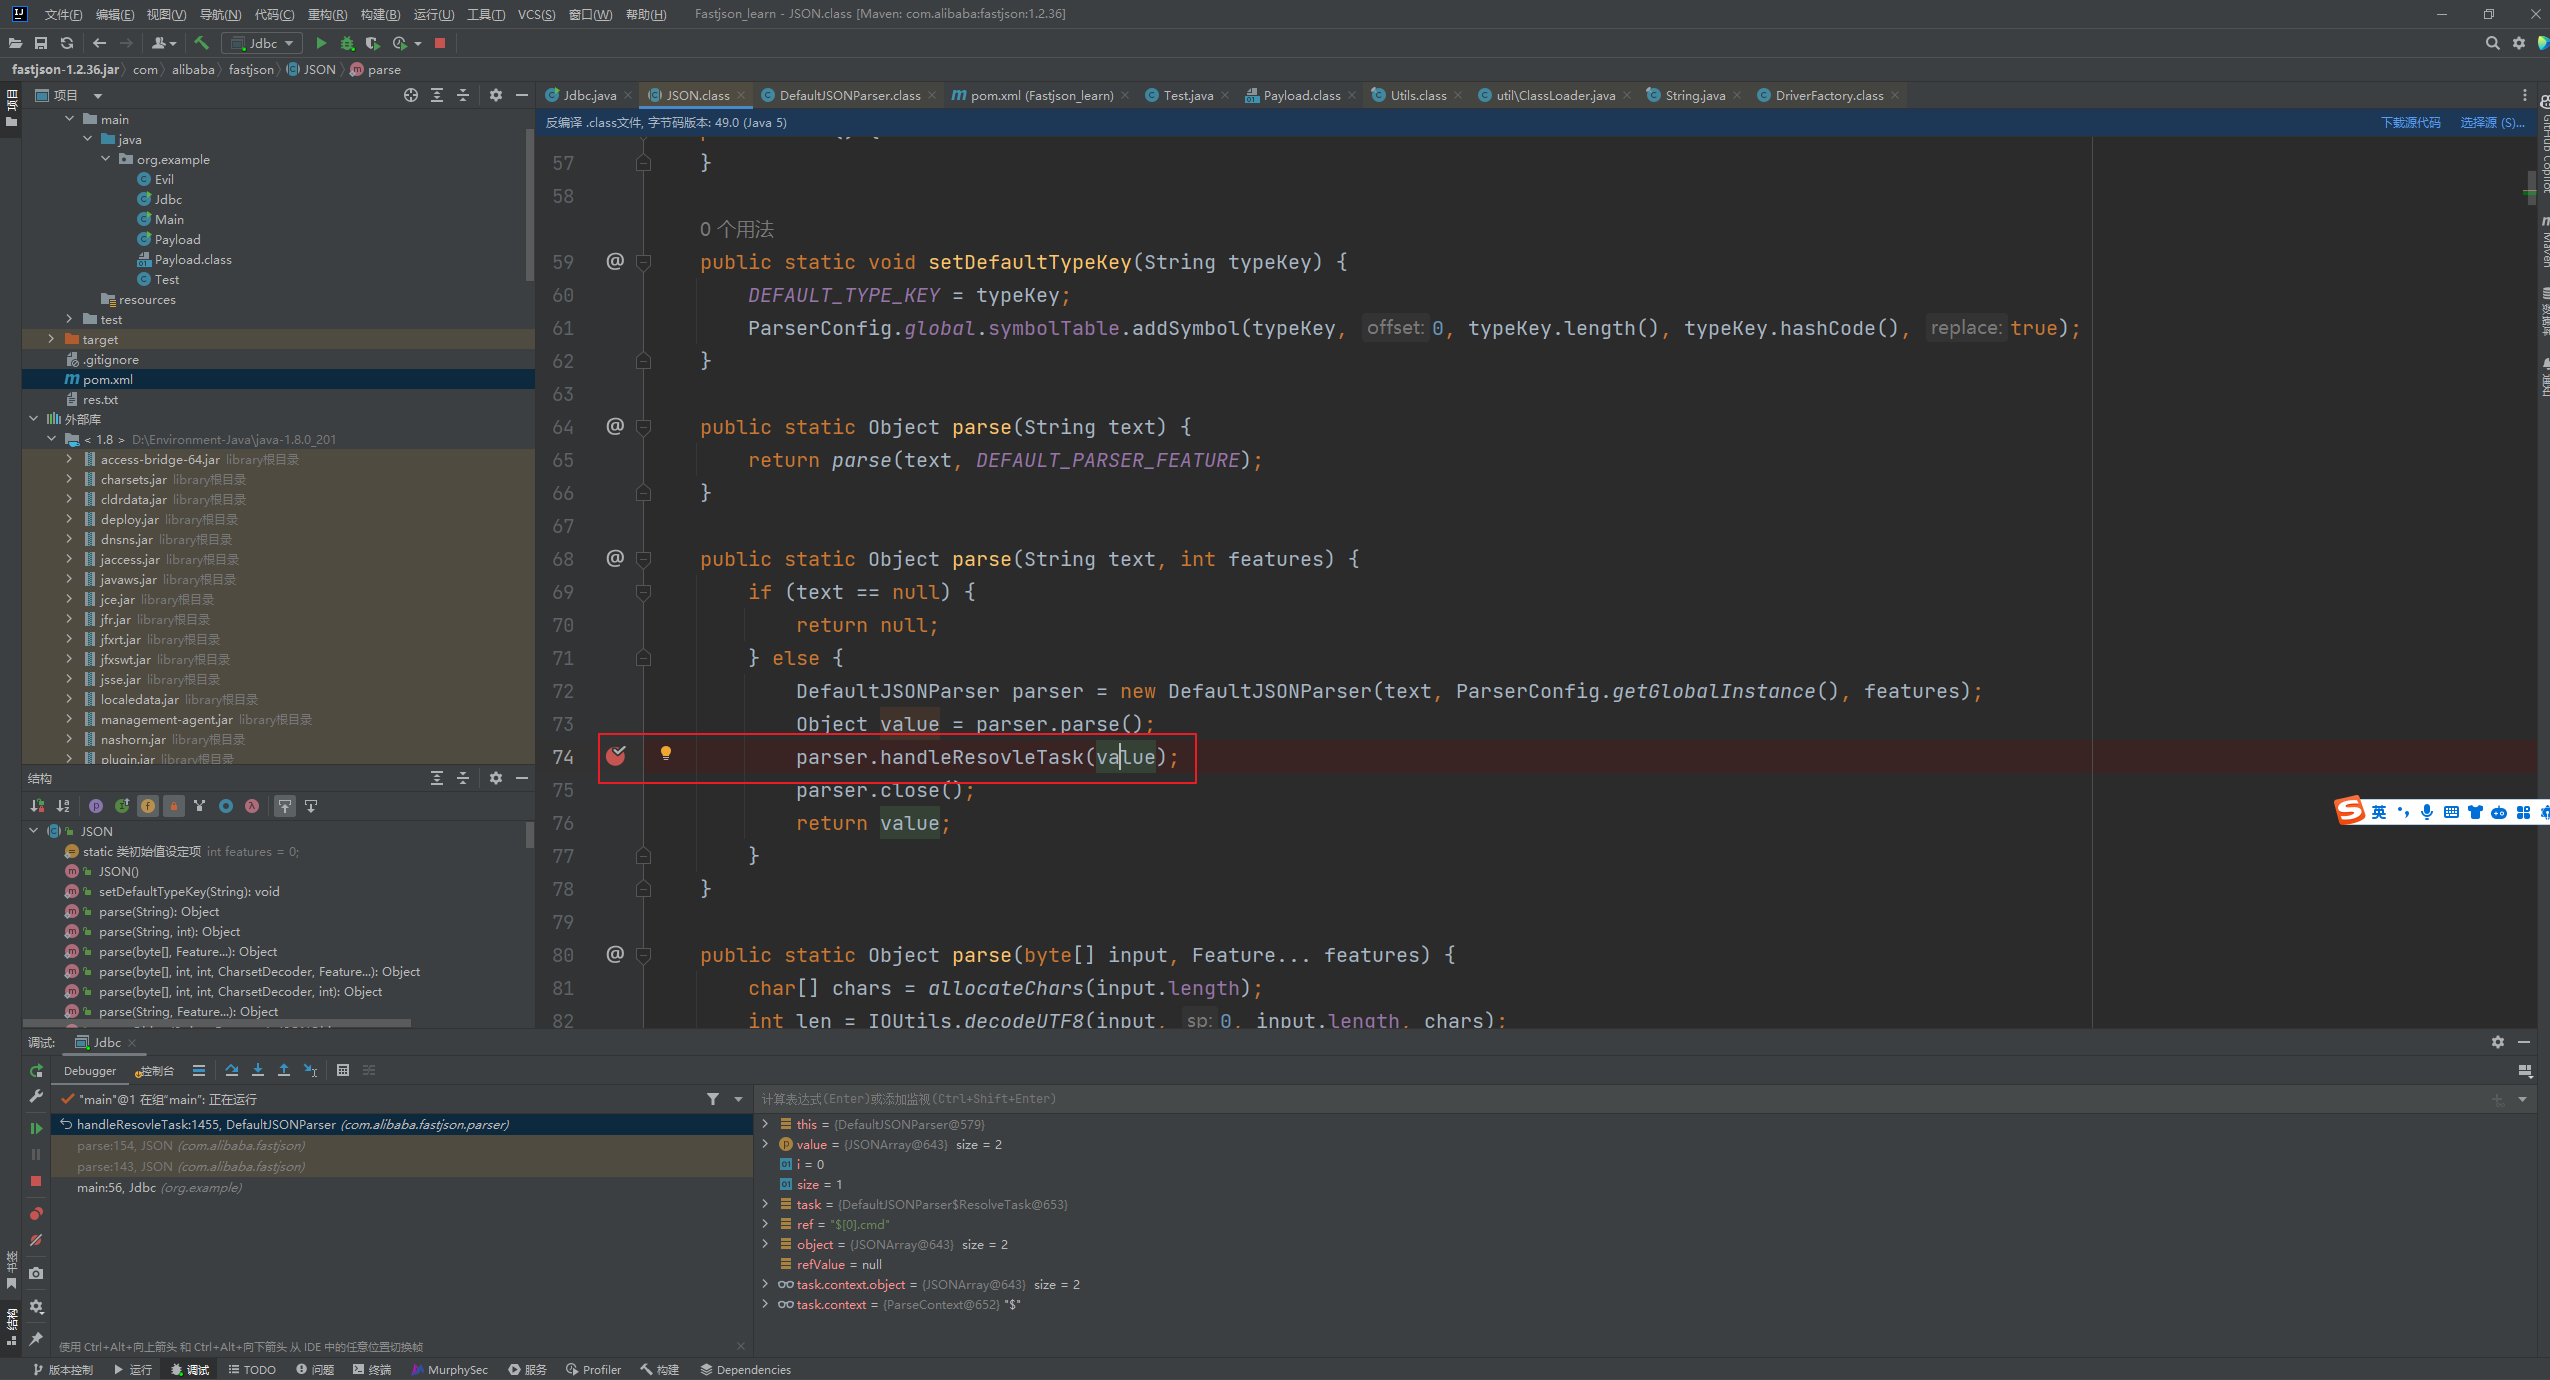The width and height of the screenshot is (2550, 1380).
Task: Toggle show lambdas pink lambda filter
Action: [252, 806]
